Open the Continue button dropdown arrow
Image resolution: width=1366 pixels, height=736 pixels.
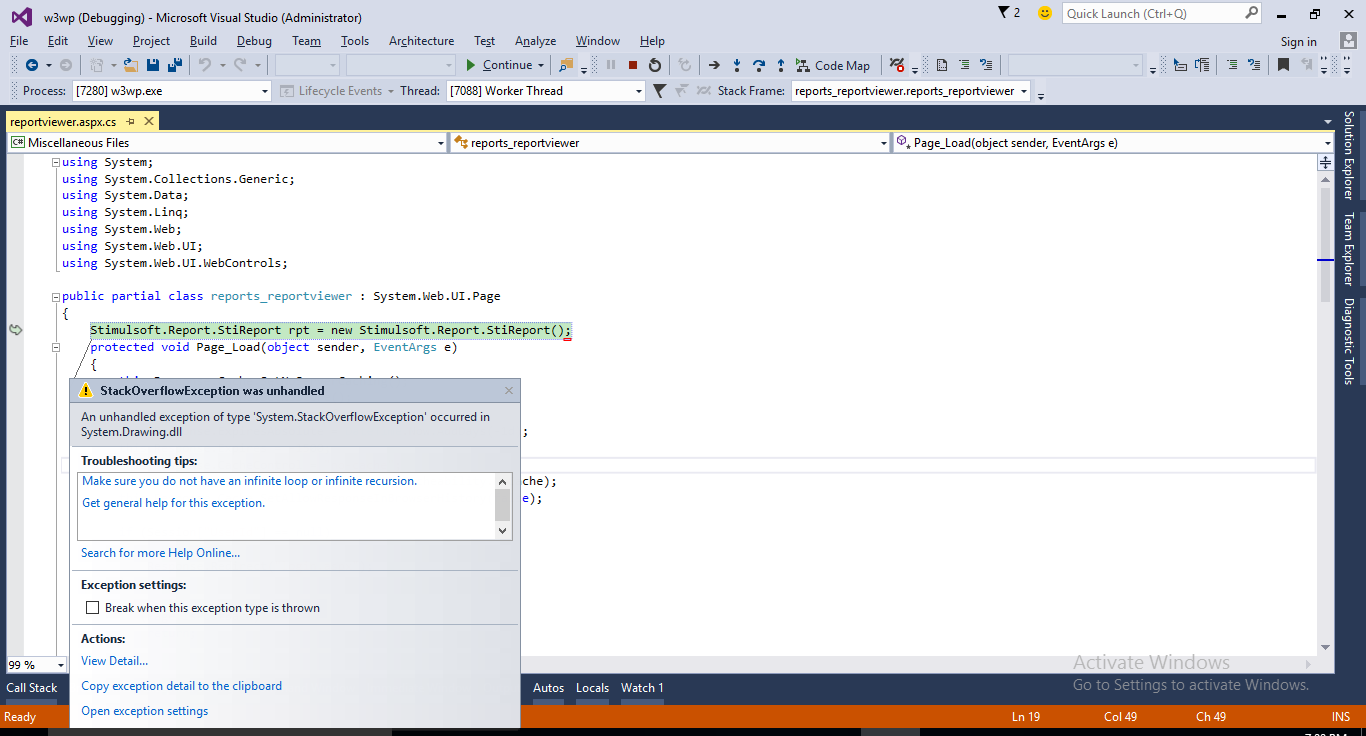coord(541,65)
